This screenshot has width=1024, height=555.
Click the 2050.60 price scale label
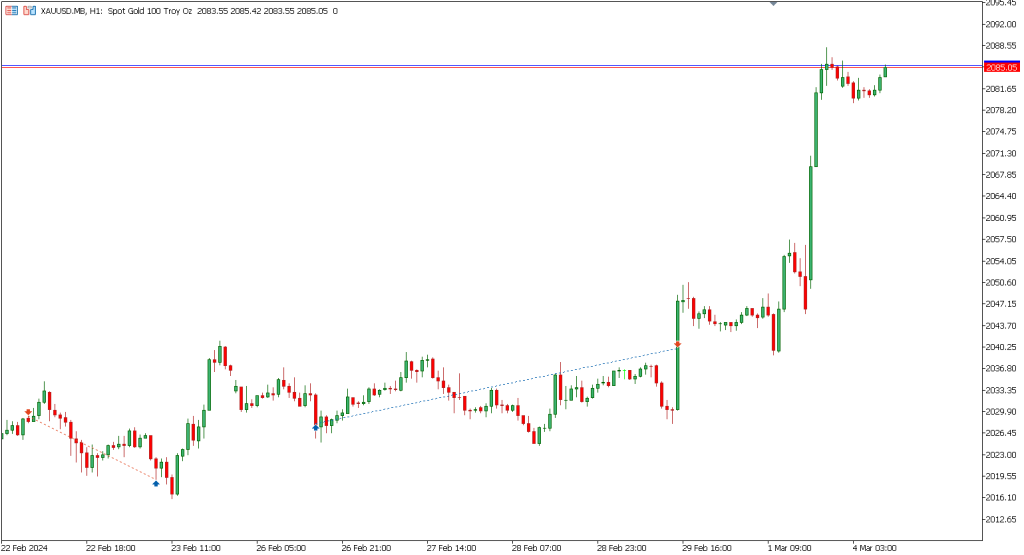[x=1001, y=283]
